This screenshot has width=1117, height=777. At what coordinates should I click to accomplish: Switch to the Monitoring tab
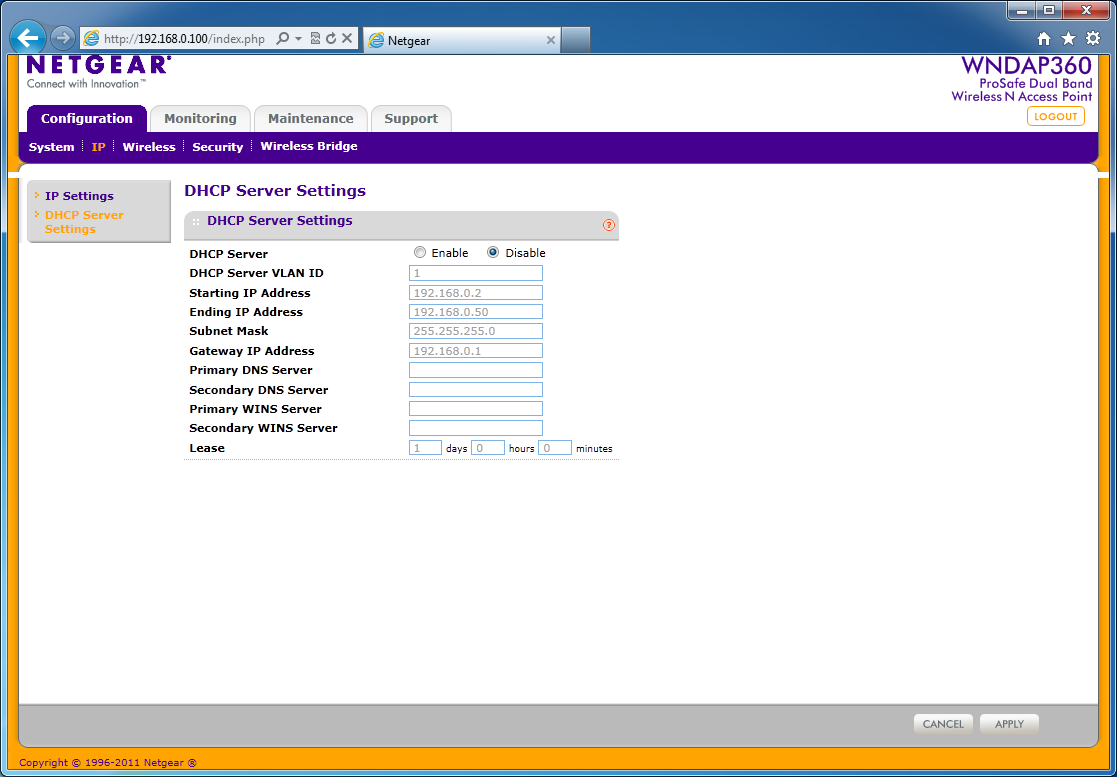point(200,118)
